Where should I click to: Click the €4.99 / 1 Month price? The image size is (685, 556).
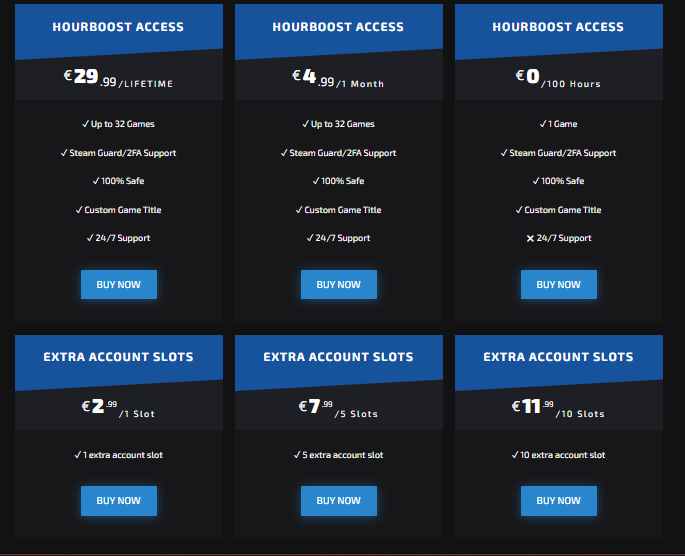338,78
